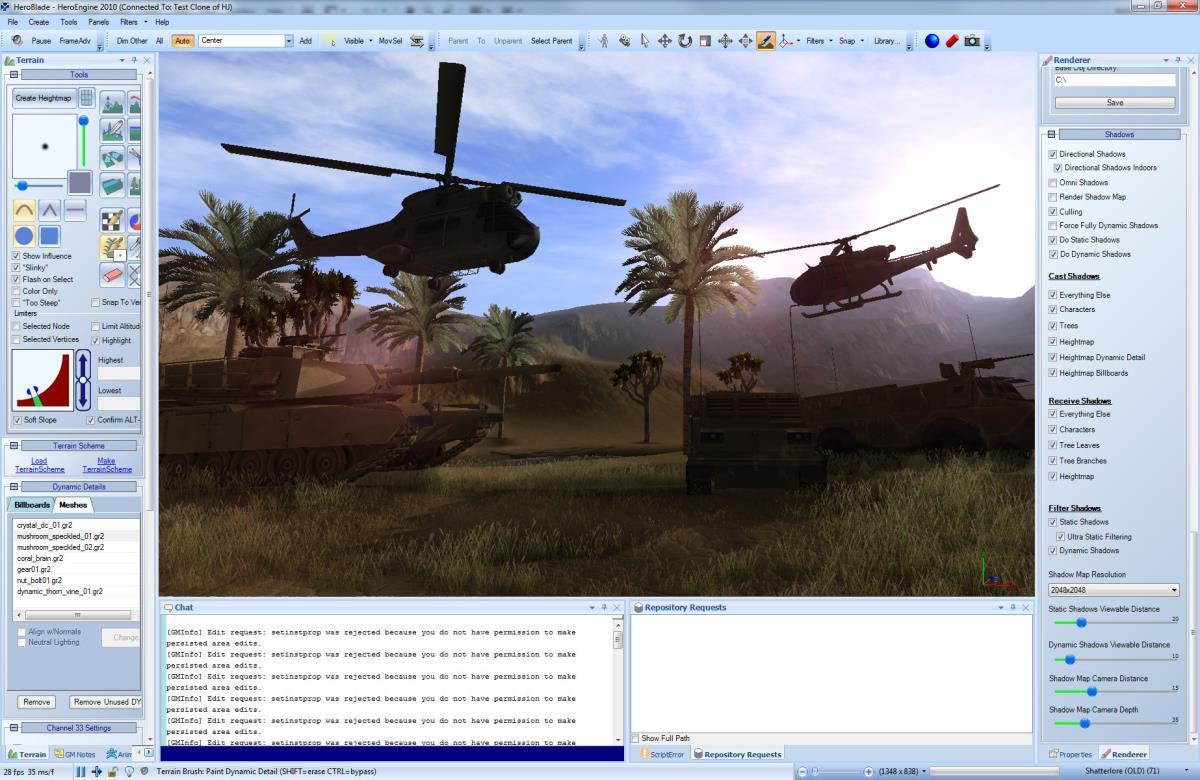This screenshot has height=780, width=1200.
Task: Collapse the Dynamic Details section
Action: coord(14,487)
